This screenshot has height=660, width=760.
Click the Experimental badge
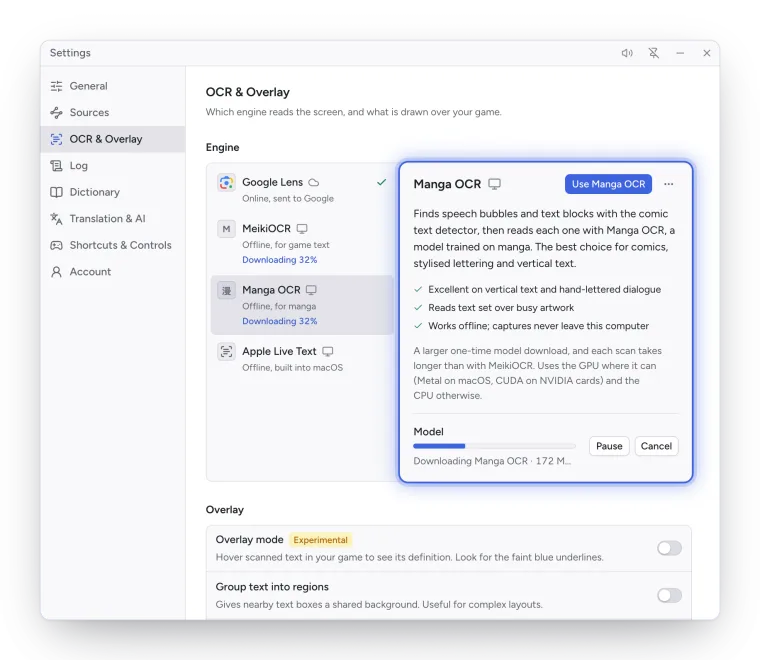coord(320,540)
